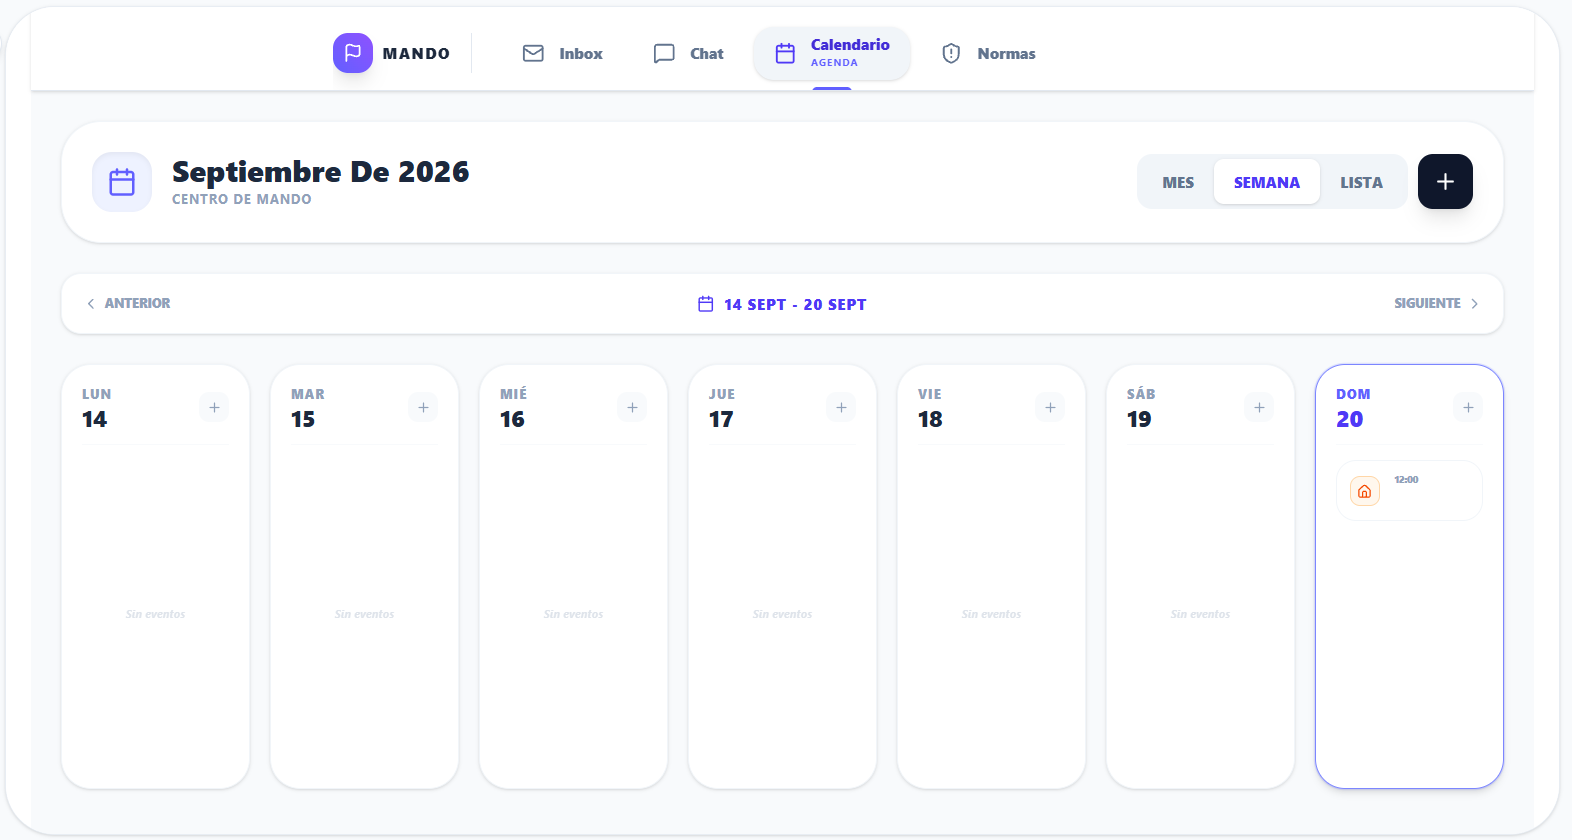
Task: Select the DOM 20 day header
Action: 1353,408
